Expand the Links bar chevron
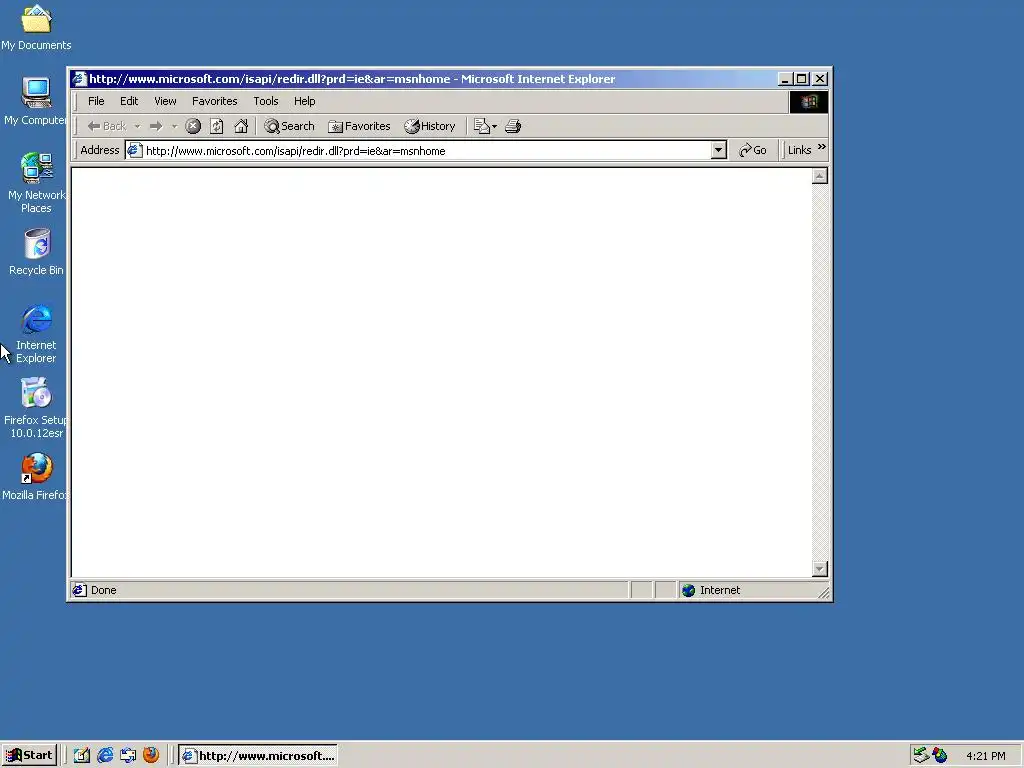Screen dimensions: 1024x768 click(822, 147)
